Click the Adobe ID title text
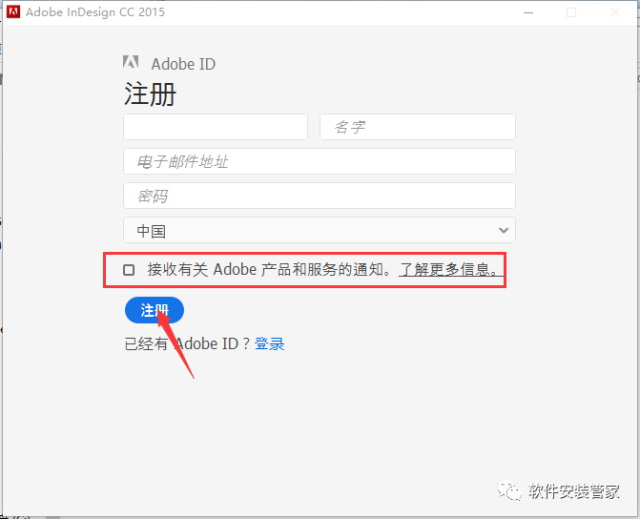640x519 pixels. point(183,64)
